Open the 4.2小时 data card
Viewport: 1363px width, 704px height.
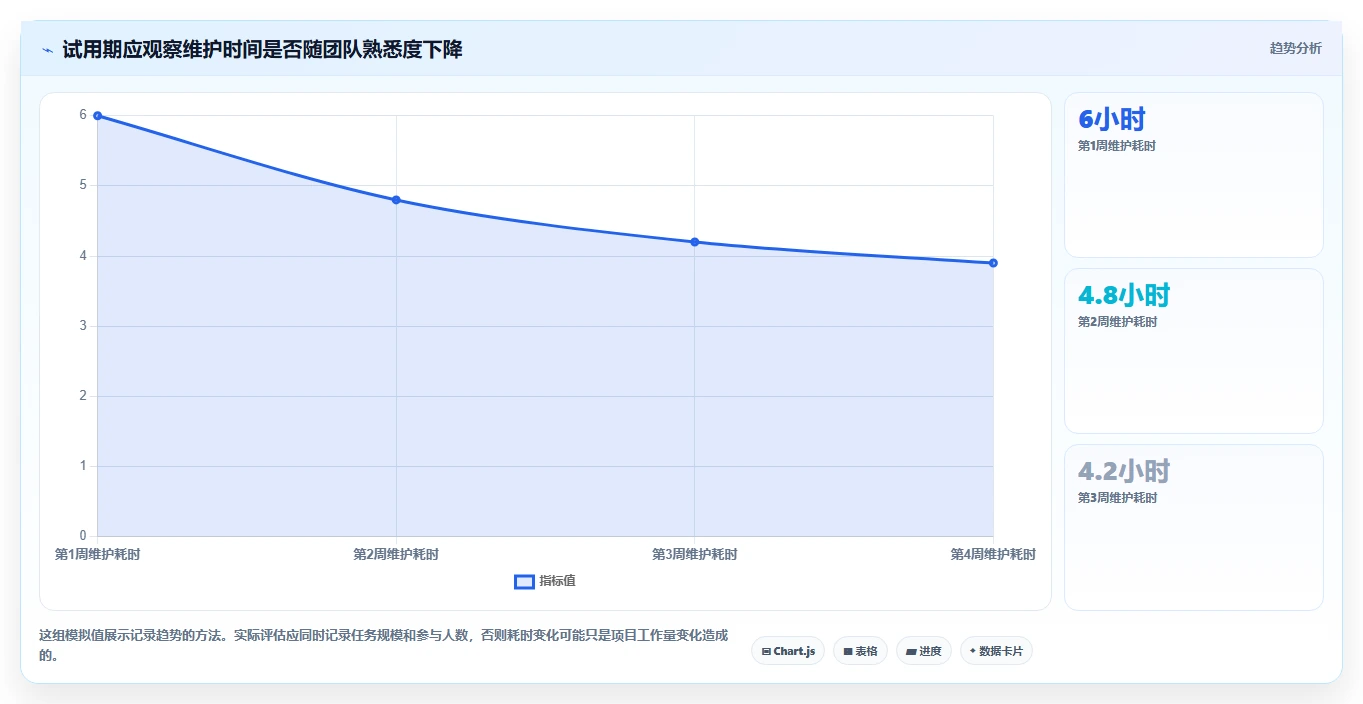[x=1194, y=527]
